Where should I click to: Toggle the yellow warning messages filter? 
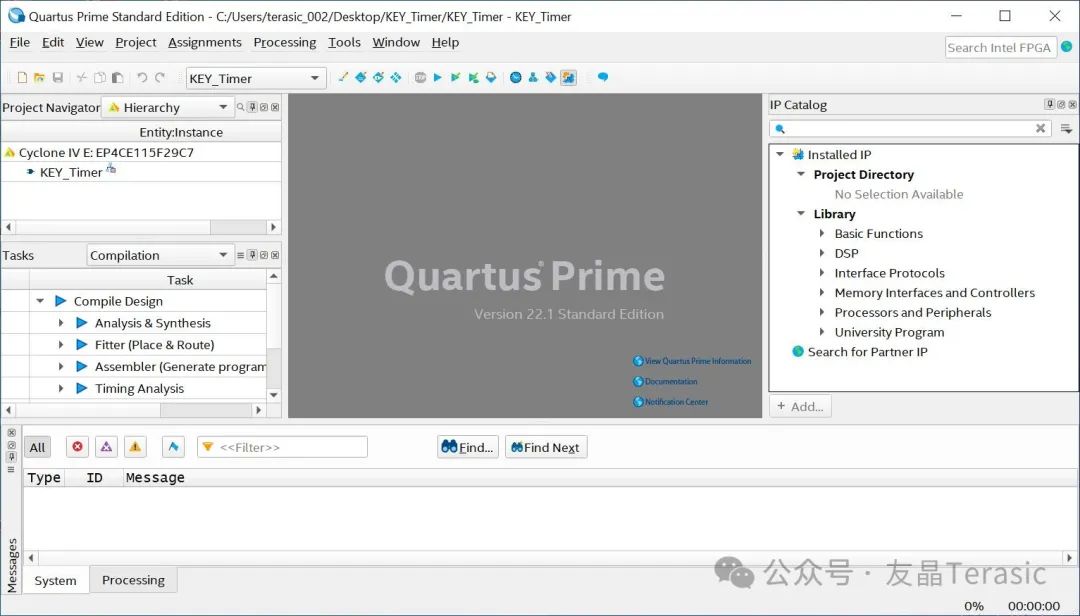pos(135,447)
